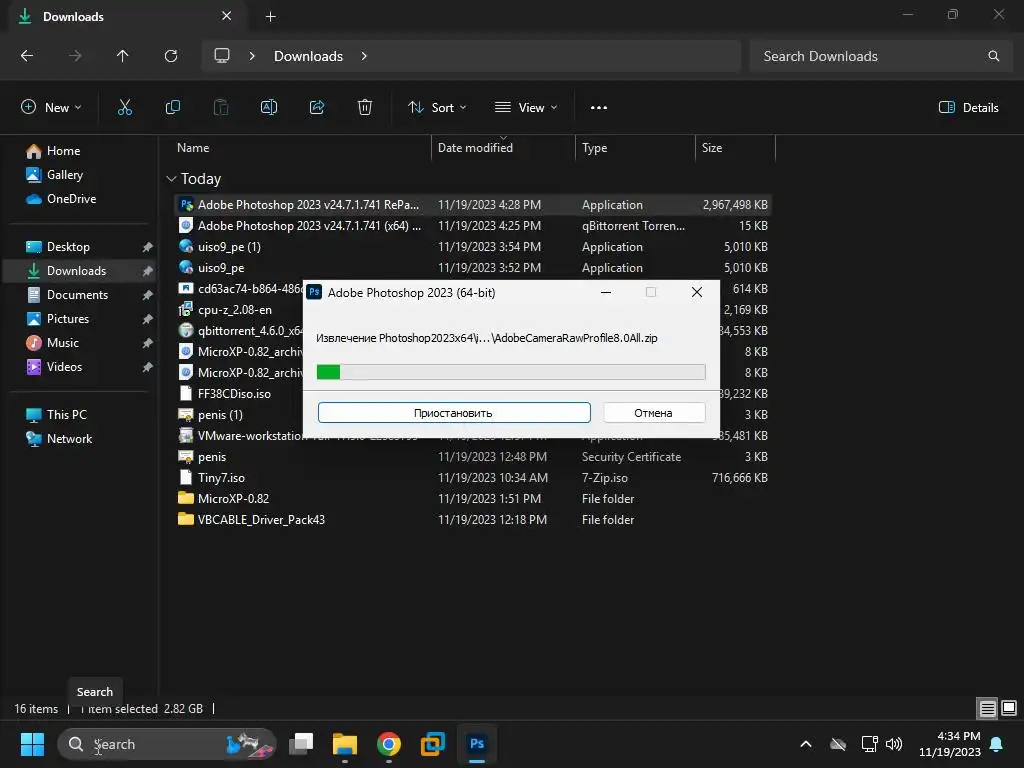Screen dimensions: 1024x768
Task: Close the Downloads tab
Action: coord(227,16)
